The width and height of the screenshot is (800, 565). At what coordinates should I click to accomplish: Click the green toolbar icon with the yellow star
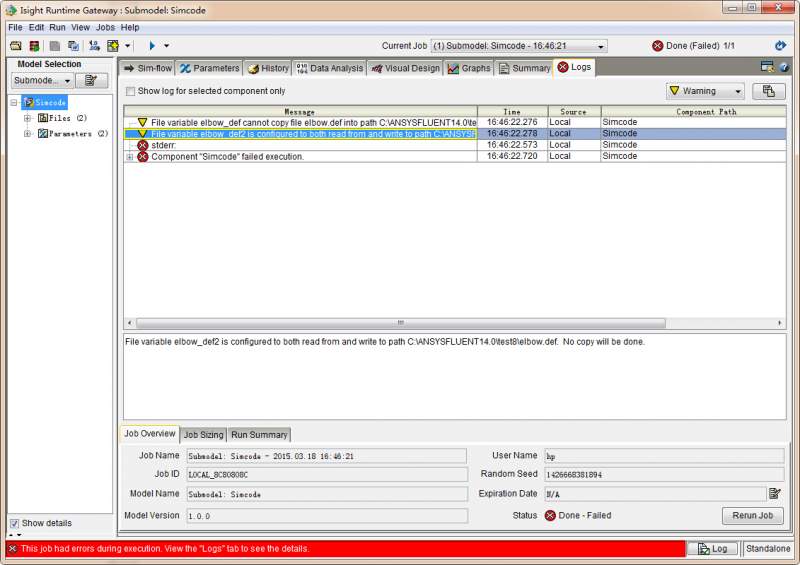point(113,46)
